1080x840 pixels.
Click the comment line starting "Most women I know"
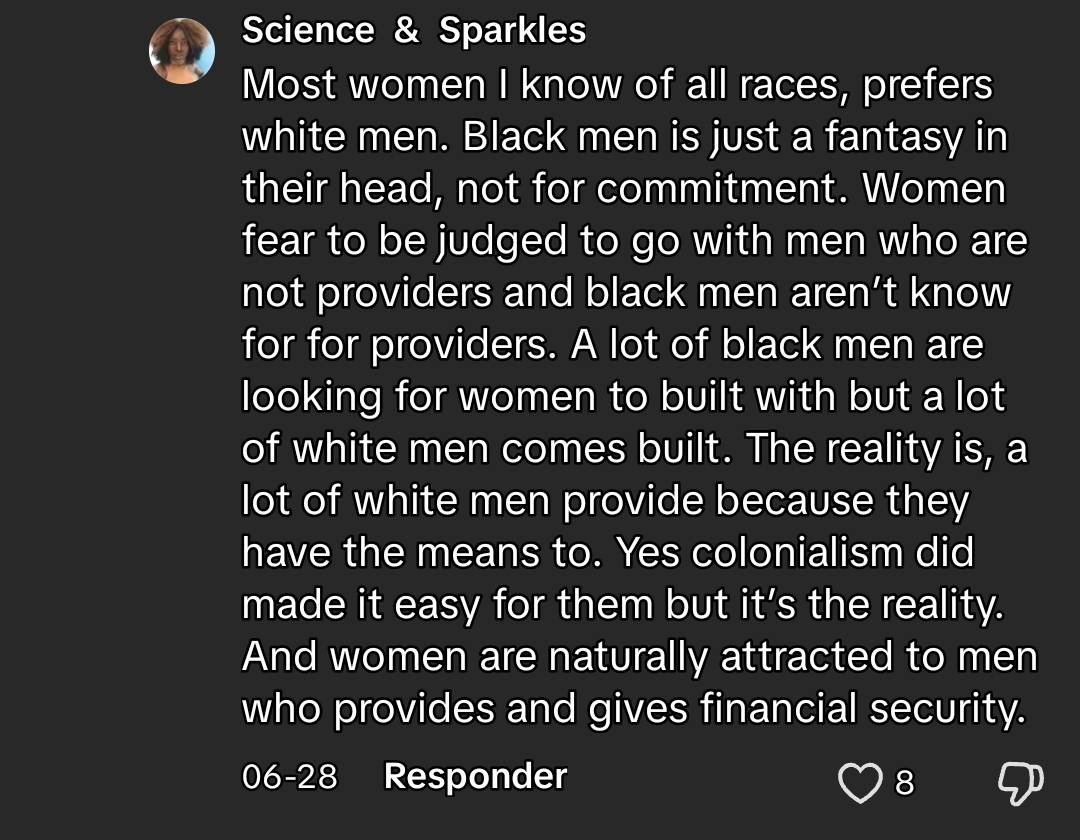pyautogui.click(x=617, y=85)
